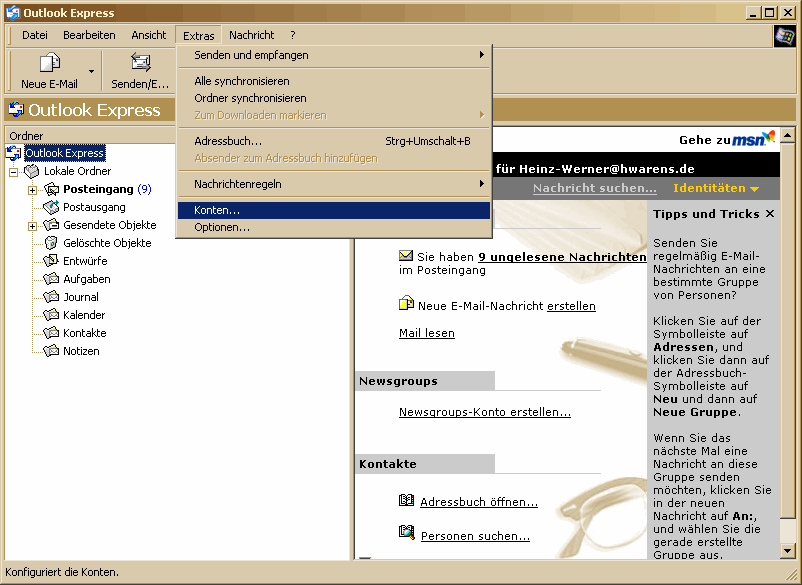Click the Journal folder icon
802x585 pixels.
(x=51, y=297)
